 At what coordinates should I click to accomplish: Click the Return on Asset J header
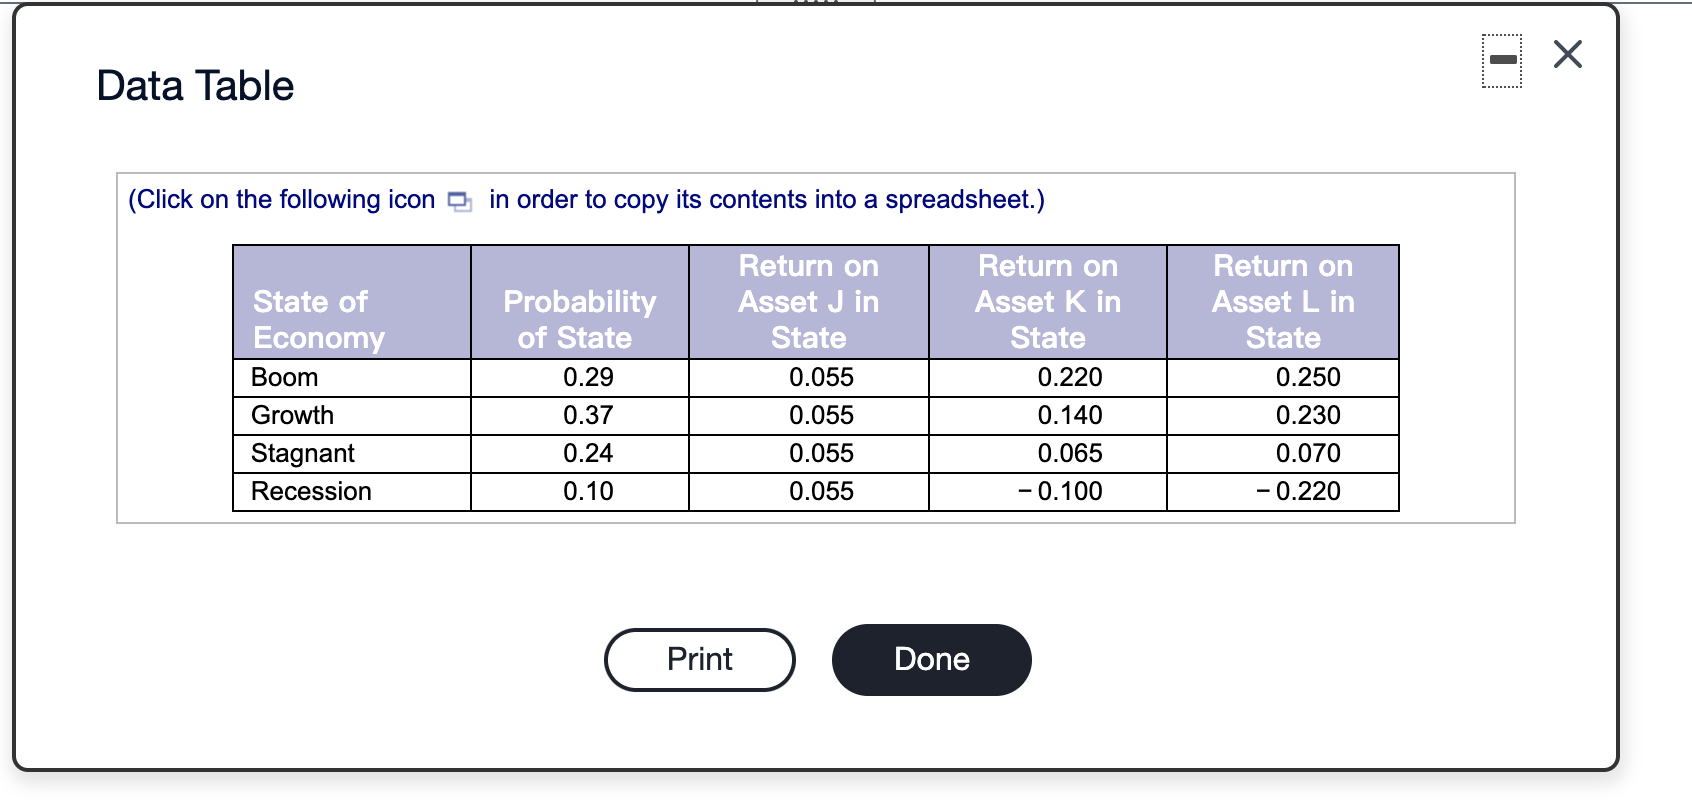coord(808,301)
